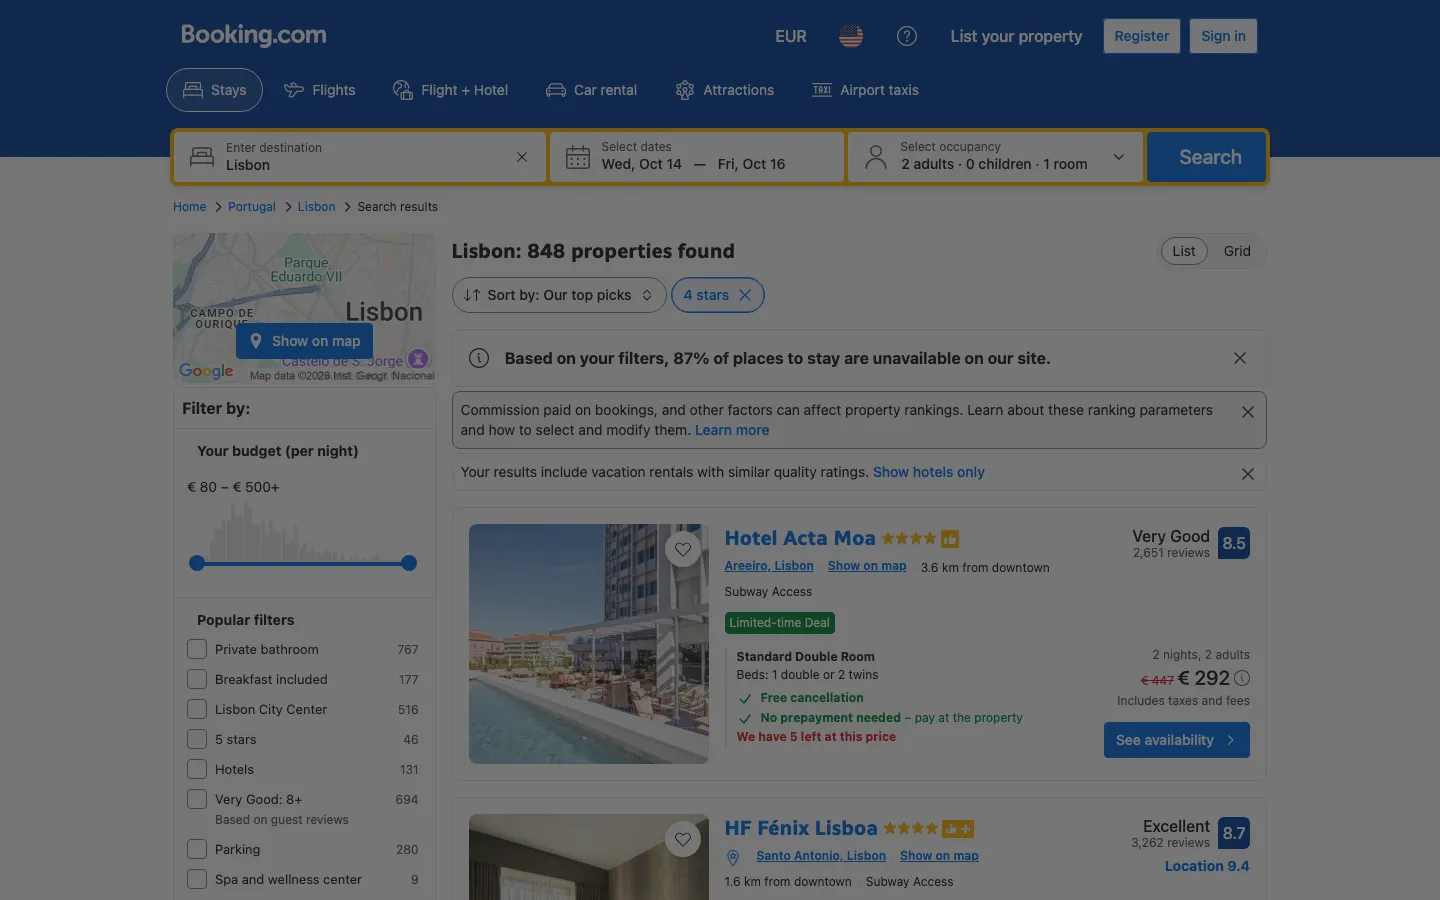Click the thumbs-up preferred badge of Hotel Acta Moa
The height and width of the screenshot is (900, 1440).
click(x=950, y=539)
